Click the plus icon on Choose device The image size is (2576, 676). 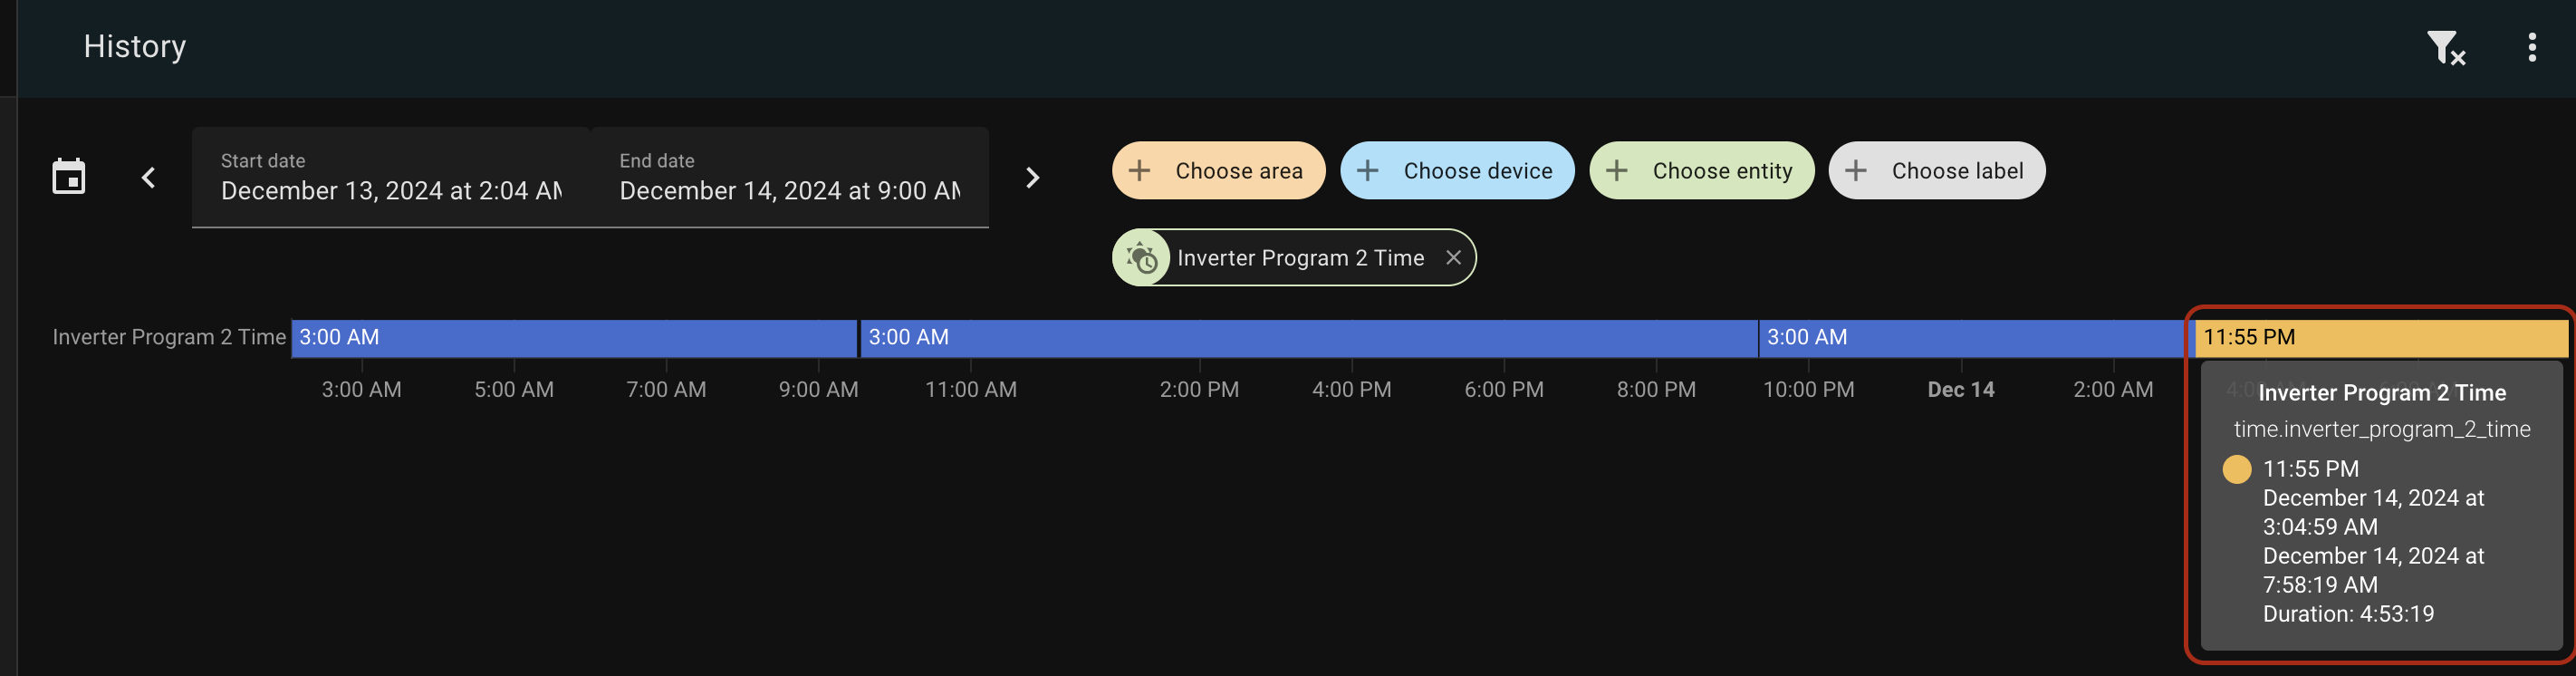tap(1368, 170)
